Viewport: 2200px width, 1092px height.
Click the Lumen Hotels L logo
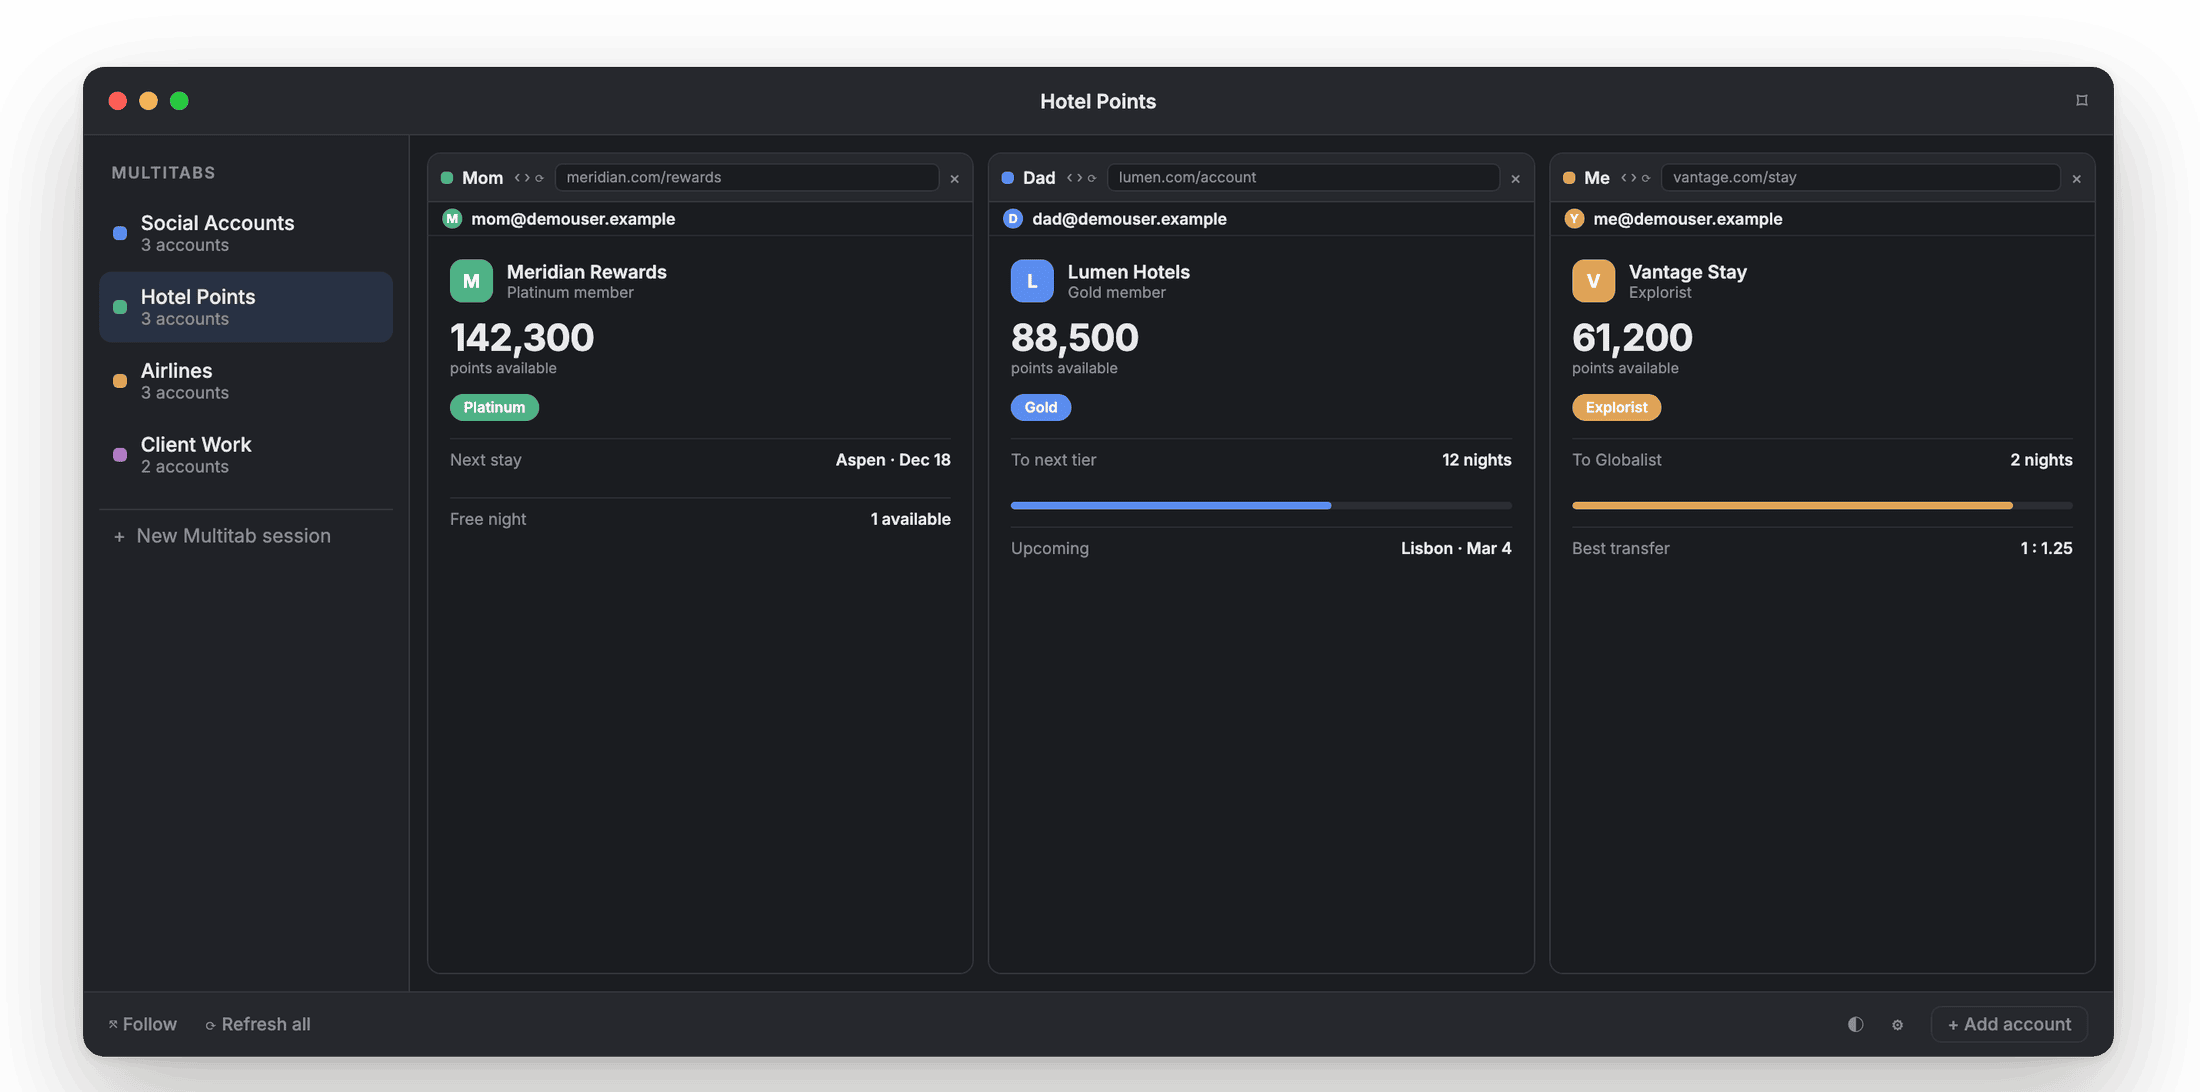coord(1032,281)
